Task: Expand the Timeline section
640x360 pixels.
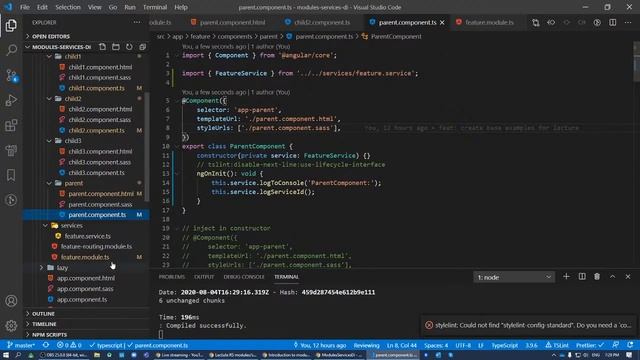Action: click(x=44, y=324)
